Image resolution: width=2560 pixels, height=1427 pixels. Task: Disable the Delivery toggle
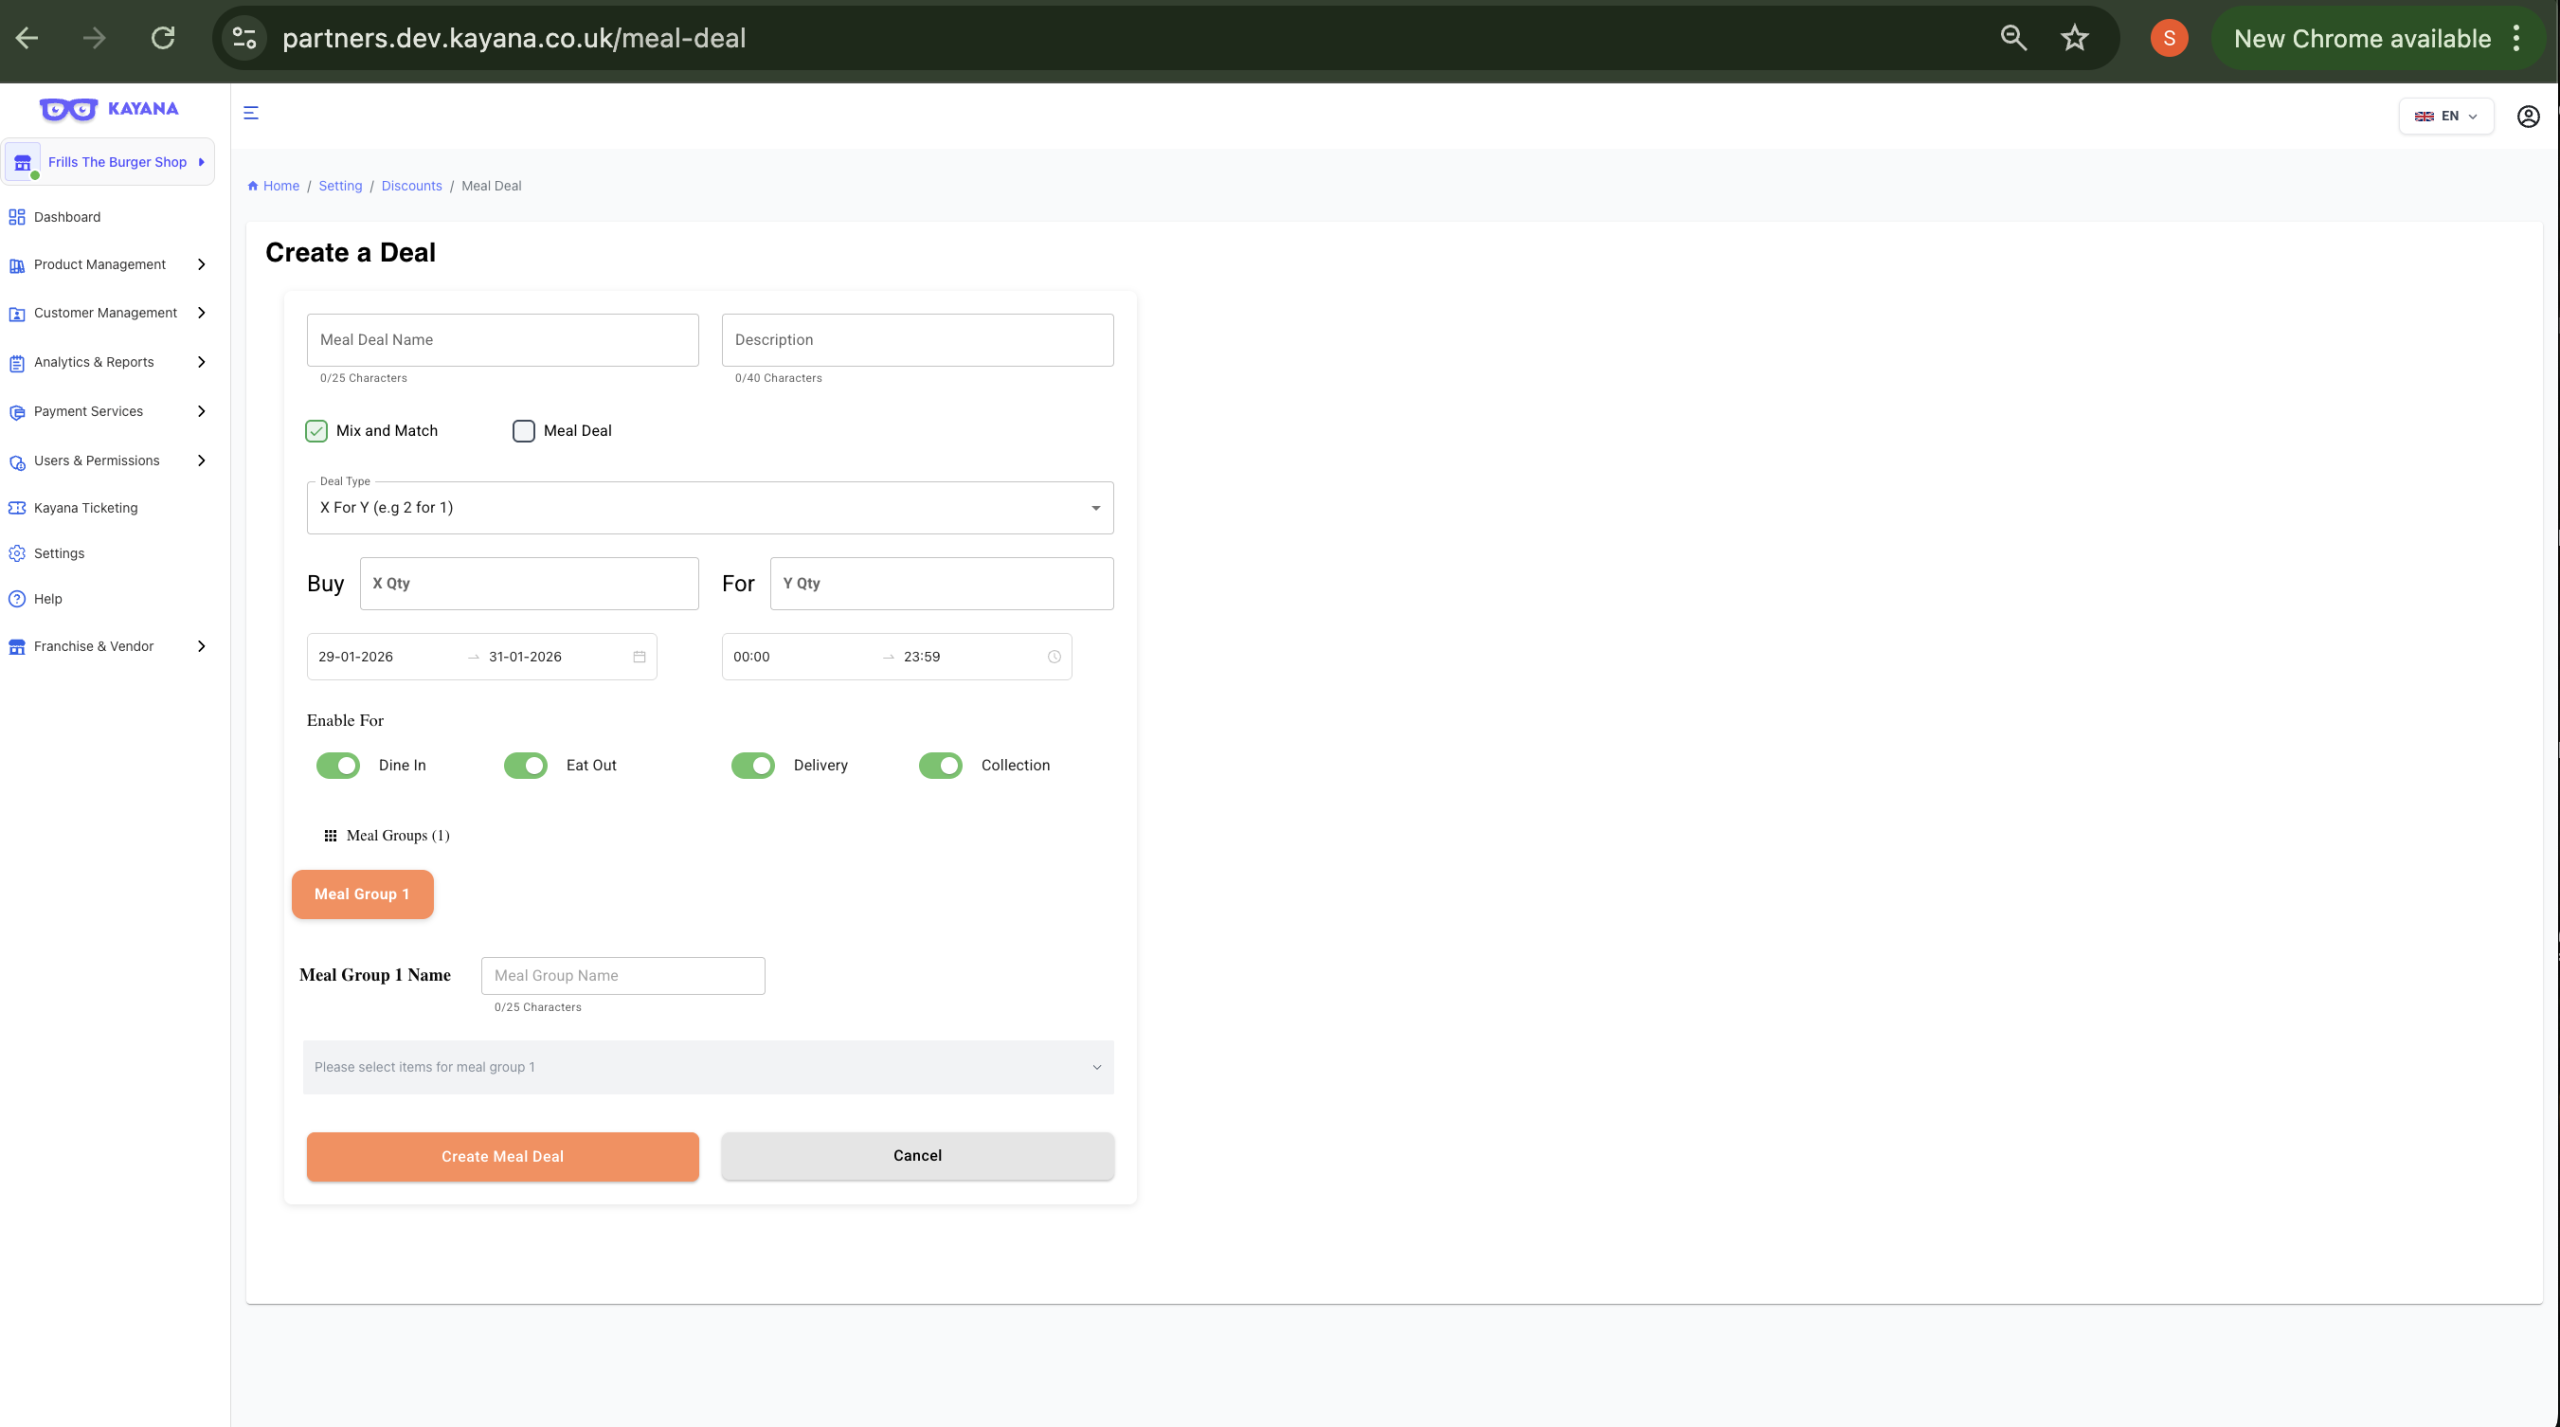[753, 766]
